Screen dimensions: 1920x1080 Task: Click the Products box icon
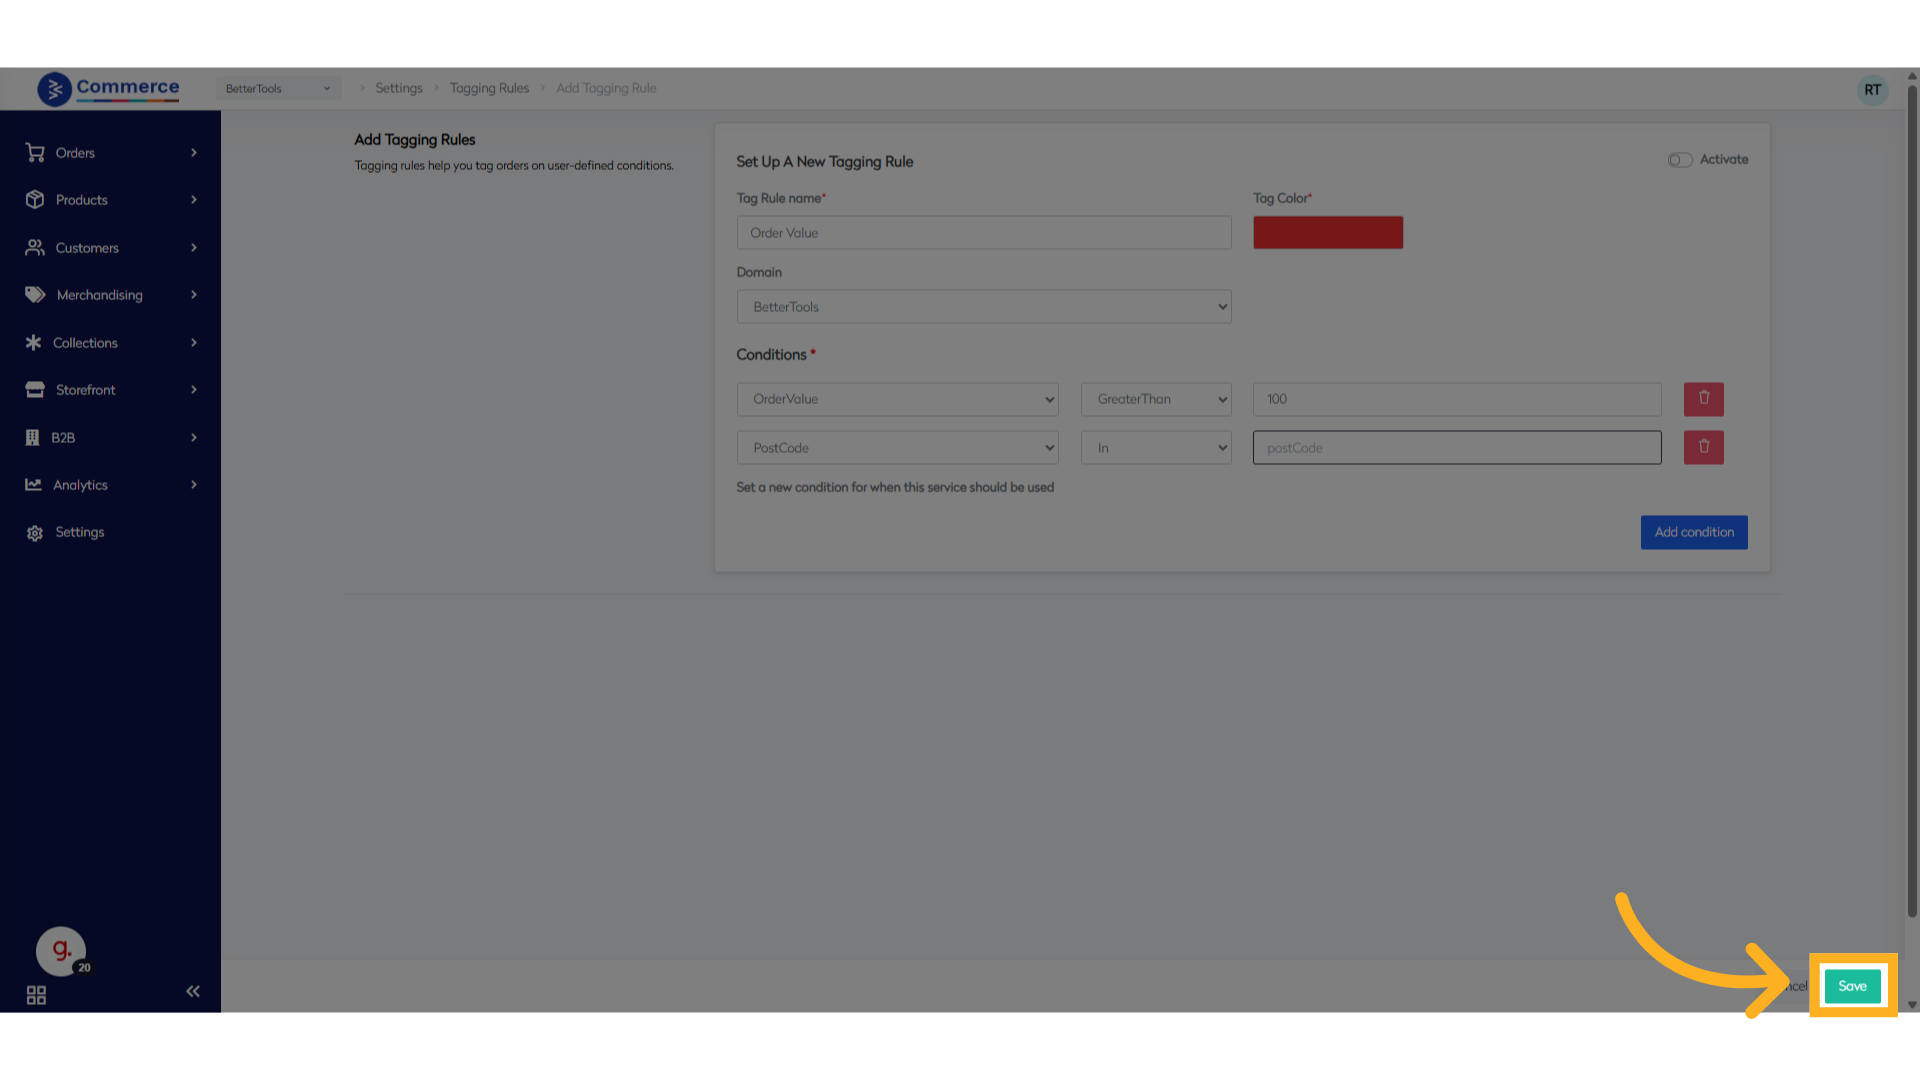click(35, 200)
